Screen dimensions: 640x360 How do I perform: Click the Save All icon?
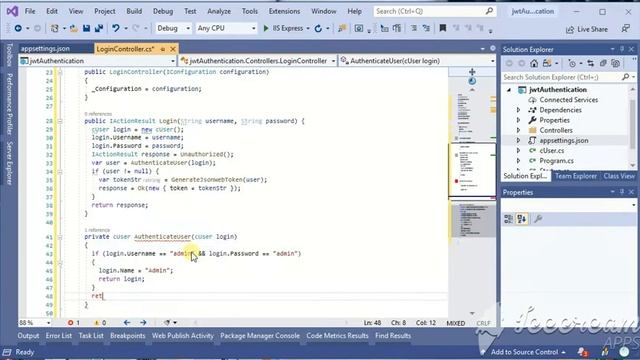[x=99, y=28]
